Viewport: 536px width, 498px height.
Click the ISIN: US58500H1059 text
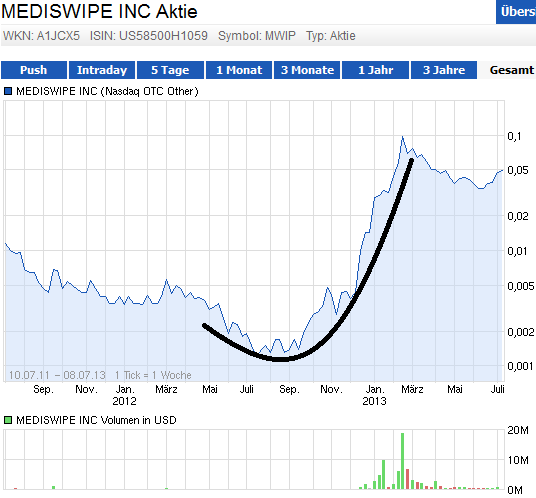click(149, 36)
